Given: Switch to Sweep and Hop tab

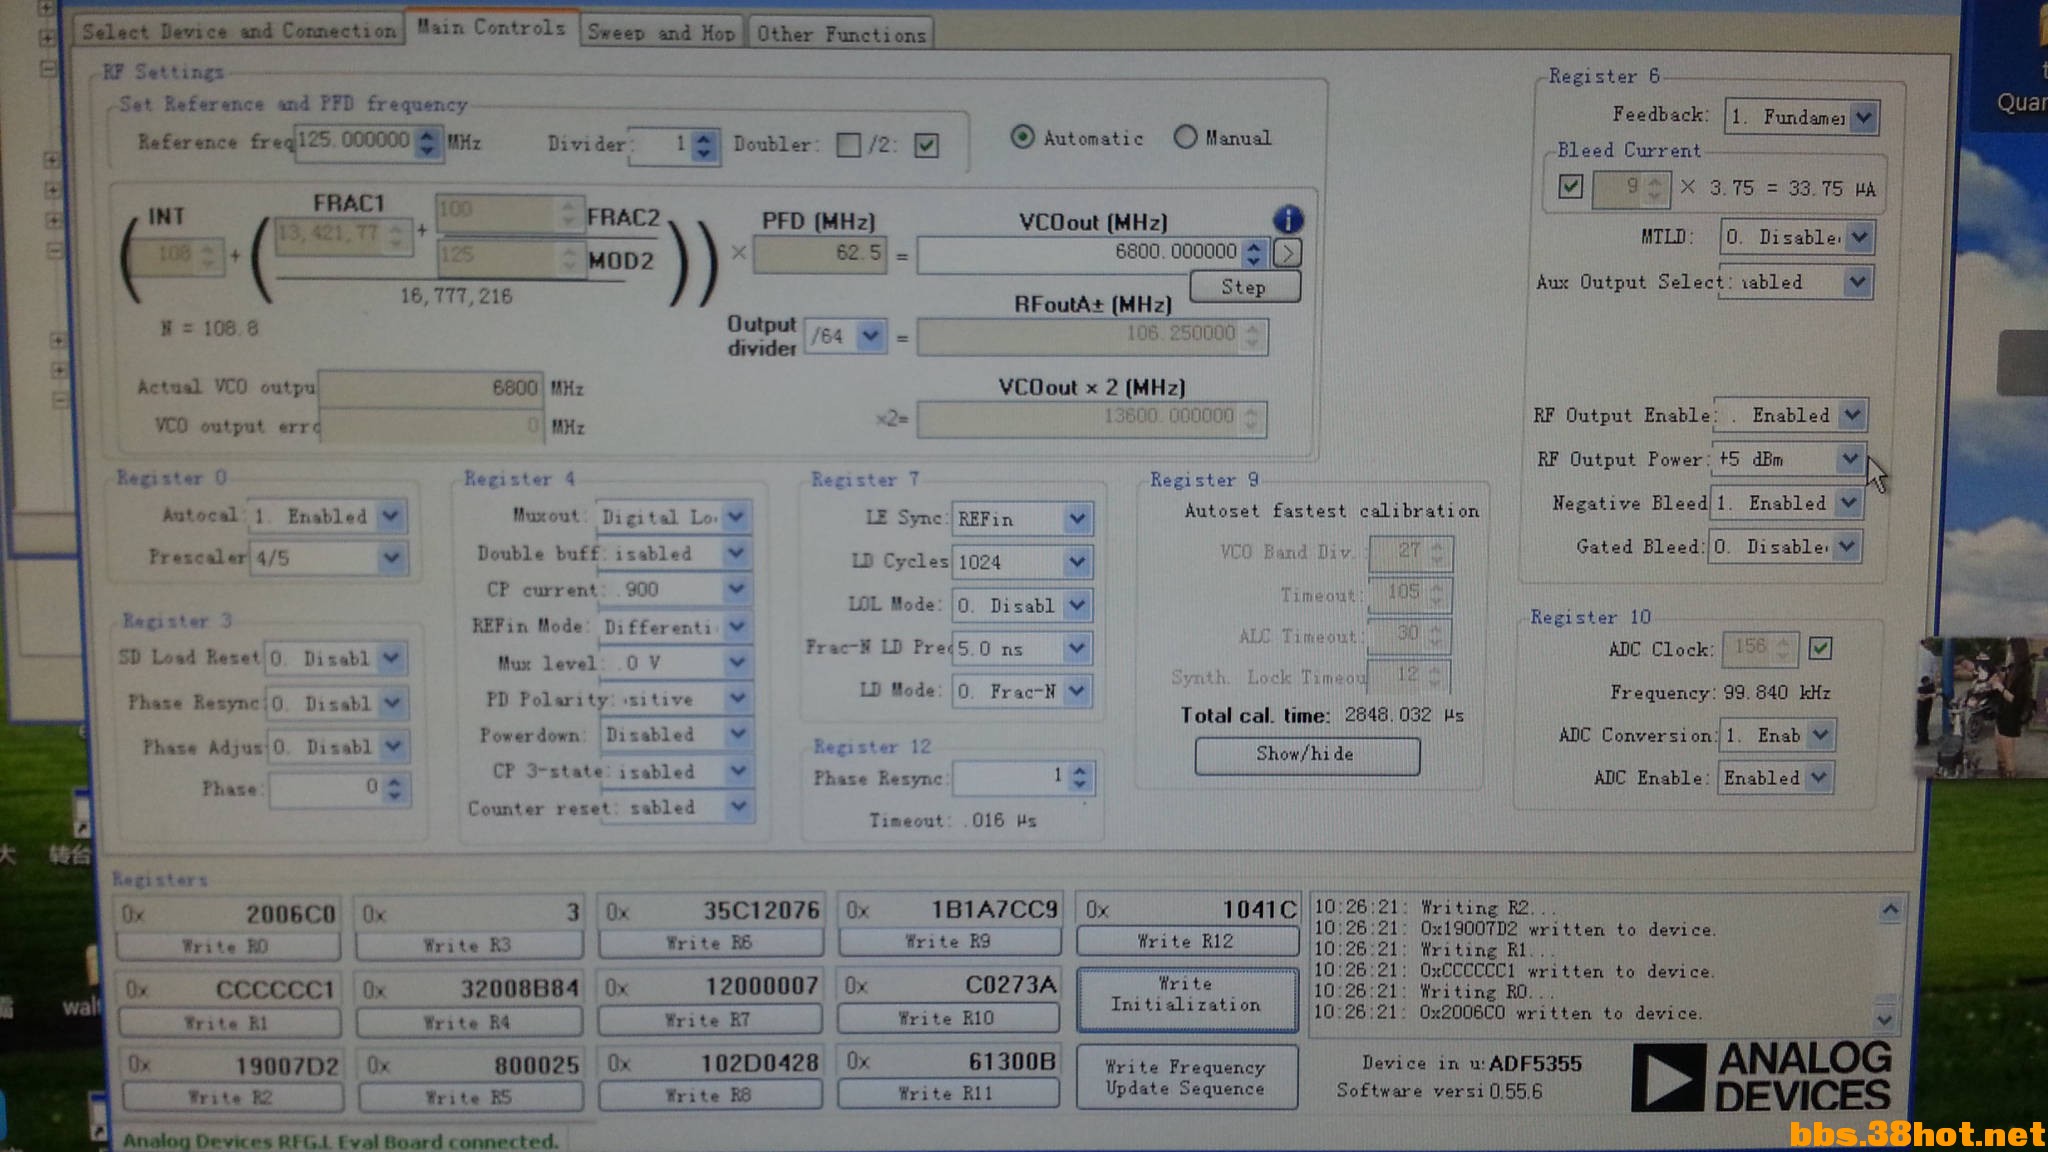Looking at the screenshot, I should click(661, 33).
